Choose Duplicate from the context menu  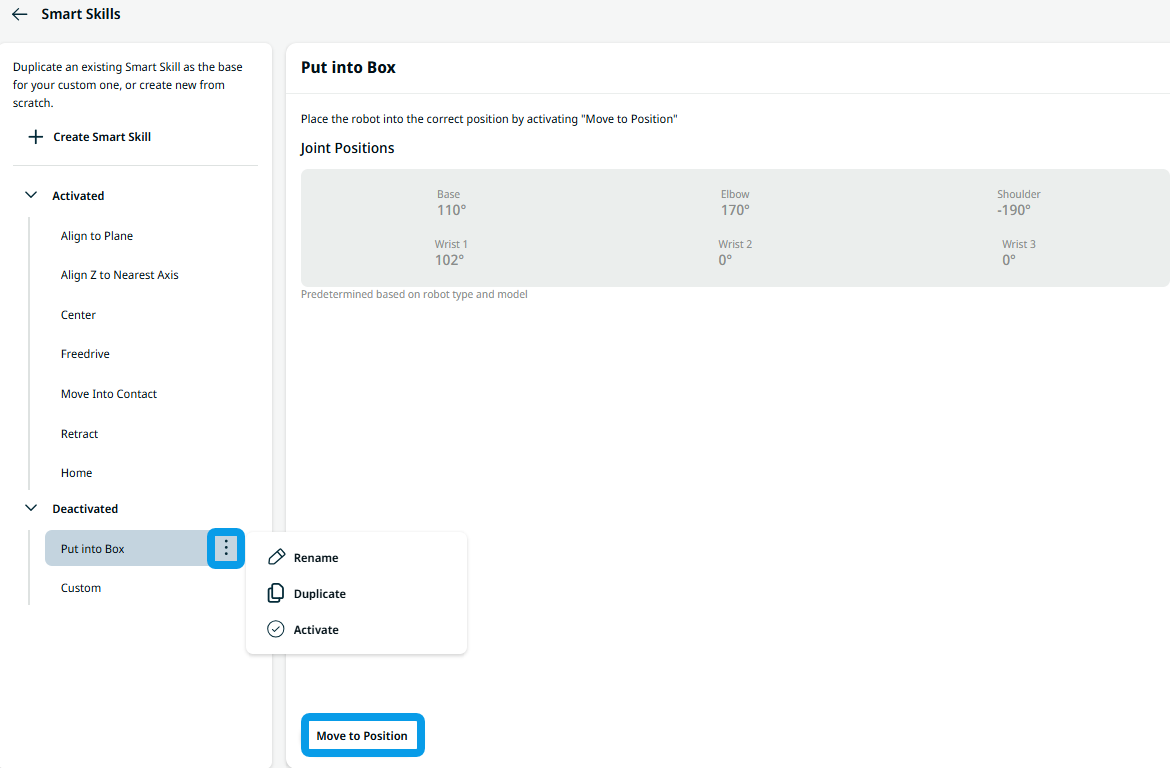pyautogui.click(x=319, y=594)
